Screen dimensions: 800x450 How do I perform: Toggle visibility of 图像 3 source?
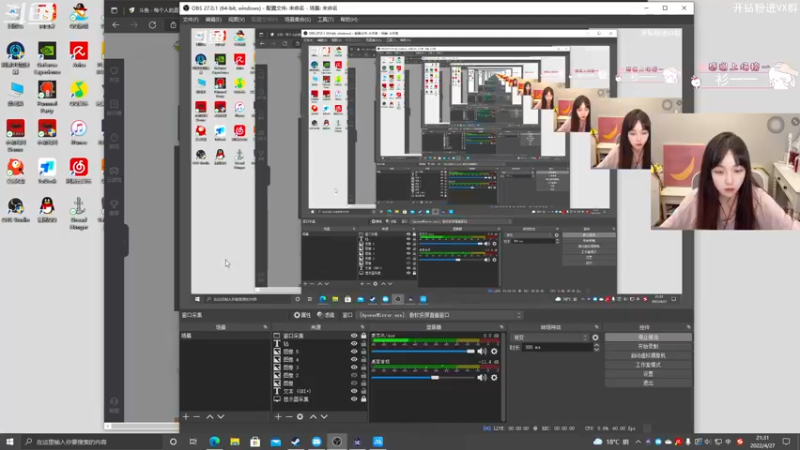[354, 367]
